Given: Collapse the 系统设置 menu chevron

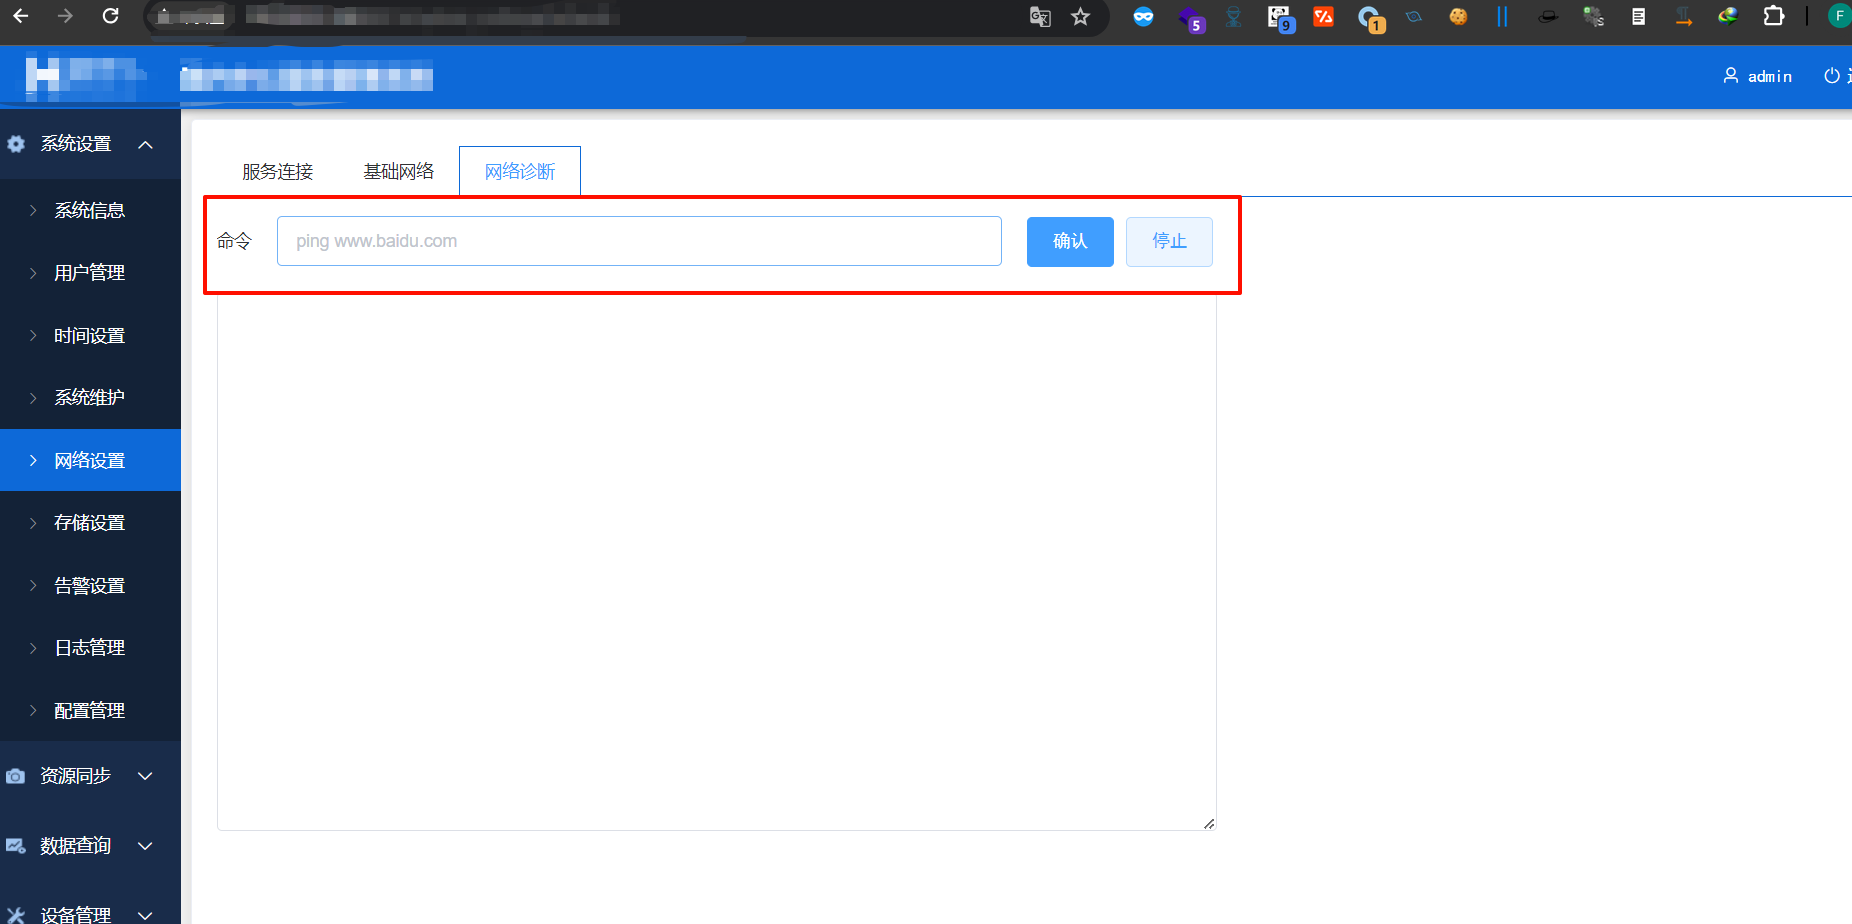Looking at the screenshot, I should point(145,144).
